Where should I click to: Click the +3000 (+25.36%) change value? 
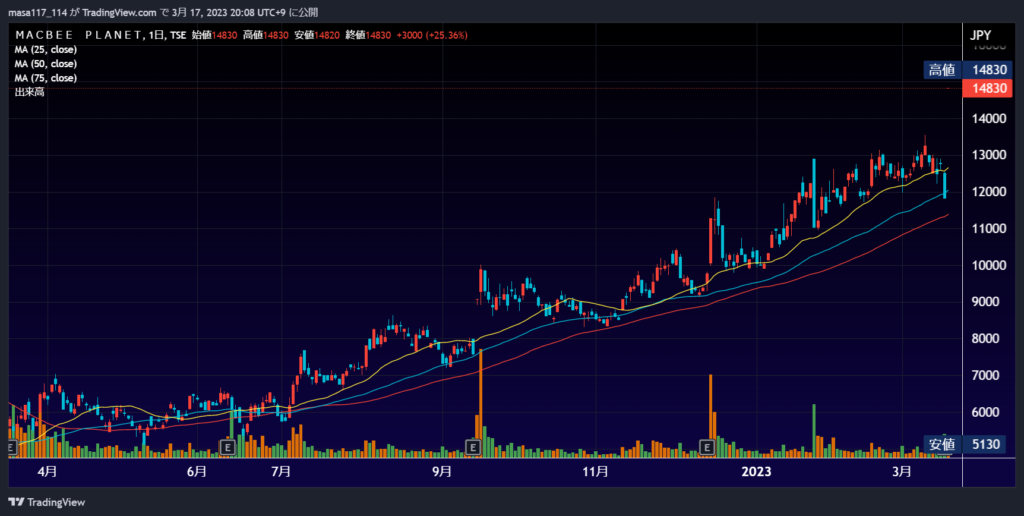coord(432,35)
